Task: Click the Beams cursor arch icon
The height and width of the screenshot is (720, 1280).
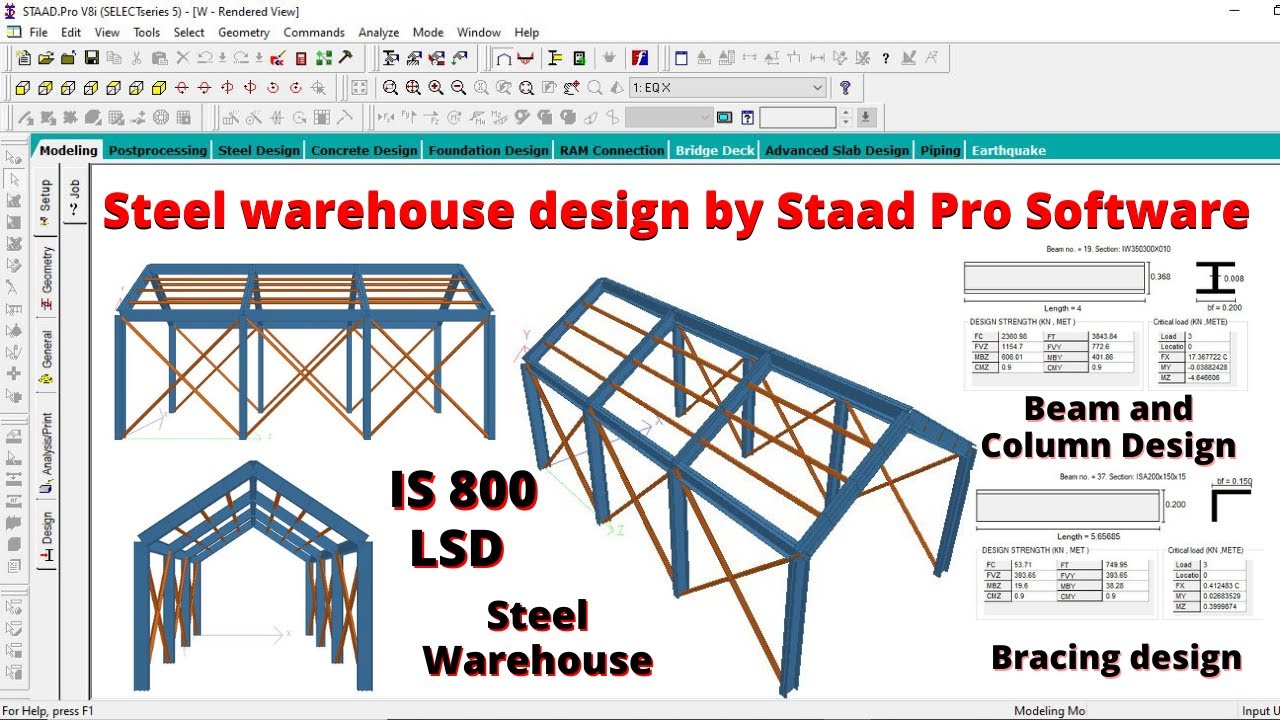Action: (503, 58)
